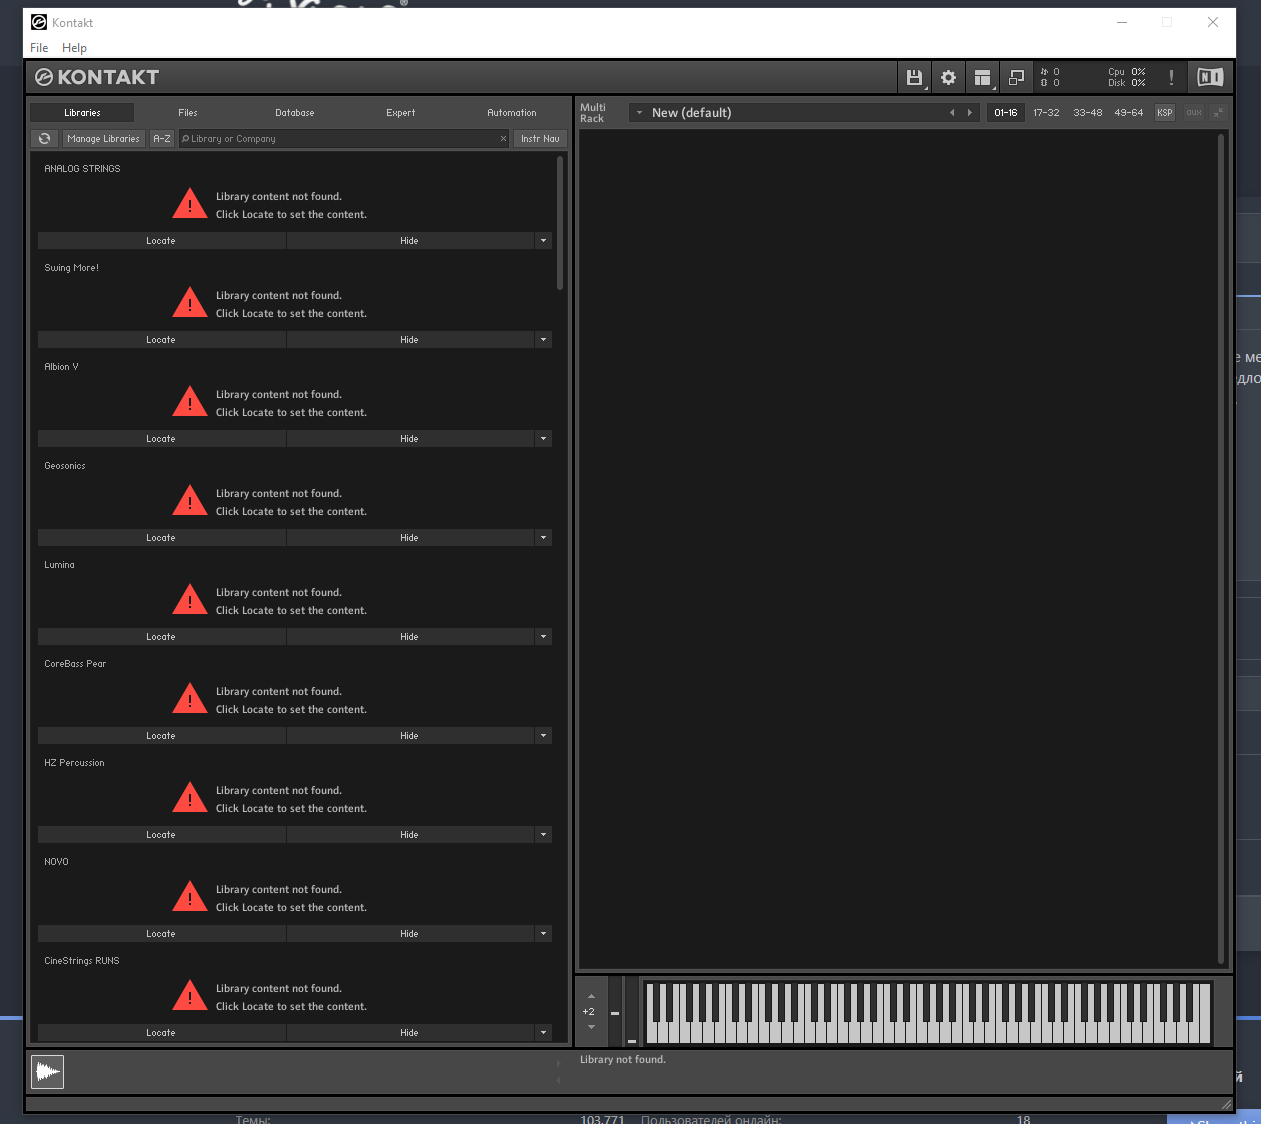Open the Workspace management layout icon
The image size is (1261, 1124).
(x=982, y=77)
